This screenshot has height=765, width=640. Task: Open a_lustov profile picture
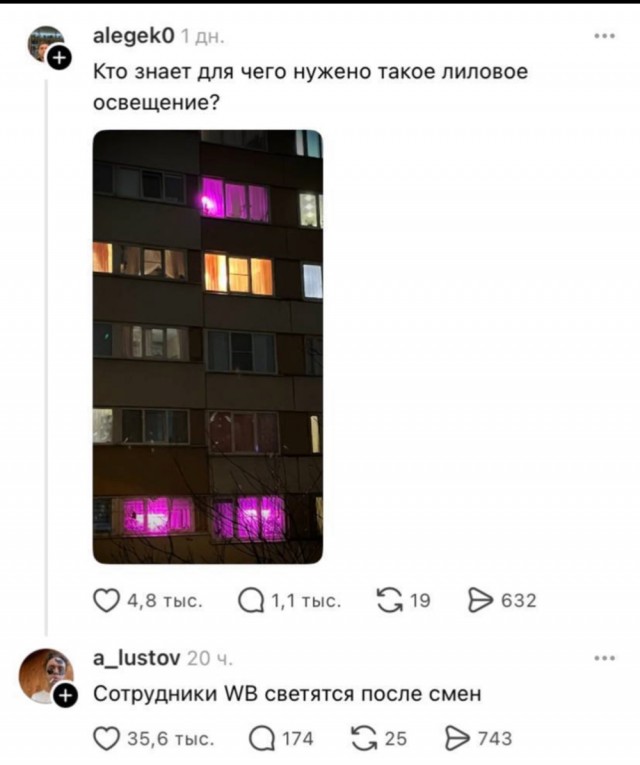46,676
